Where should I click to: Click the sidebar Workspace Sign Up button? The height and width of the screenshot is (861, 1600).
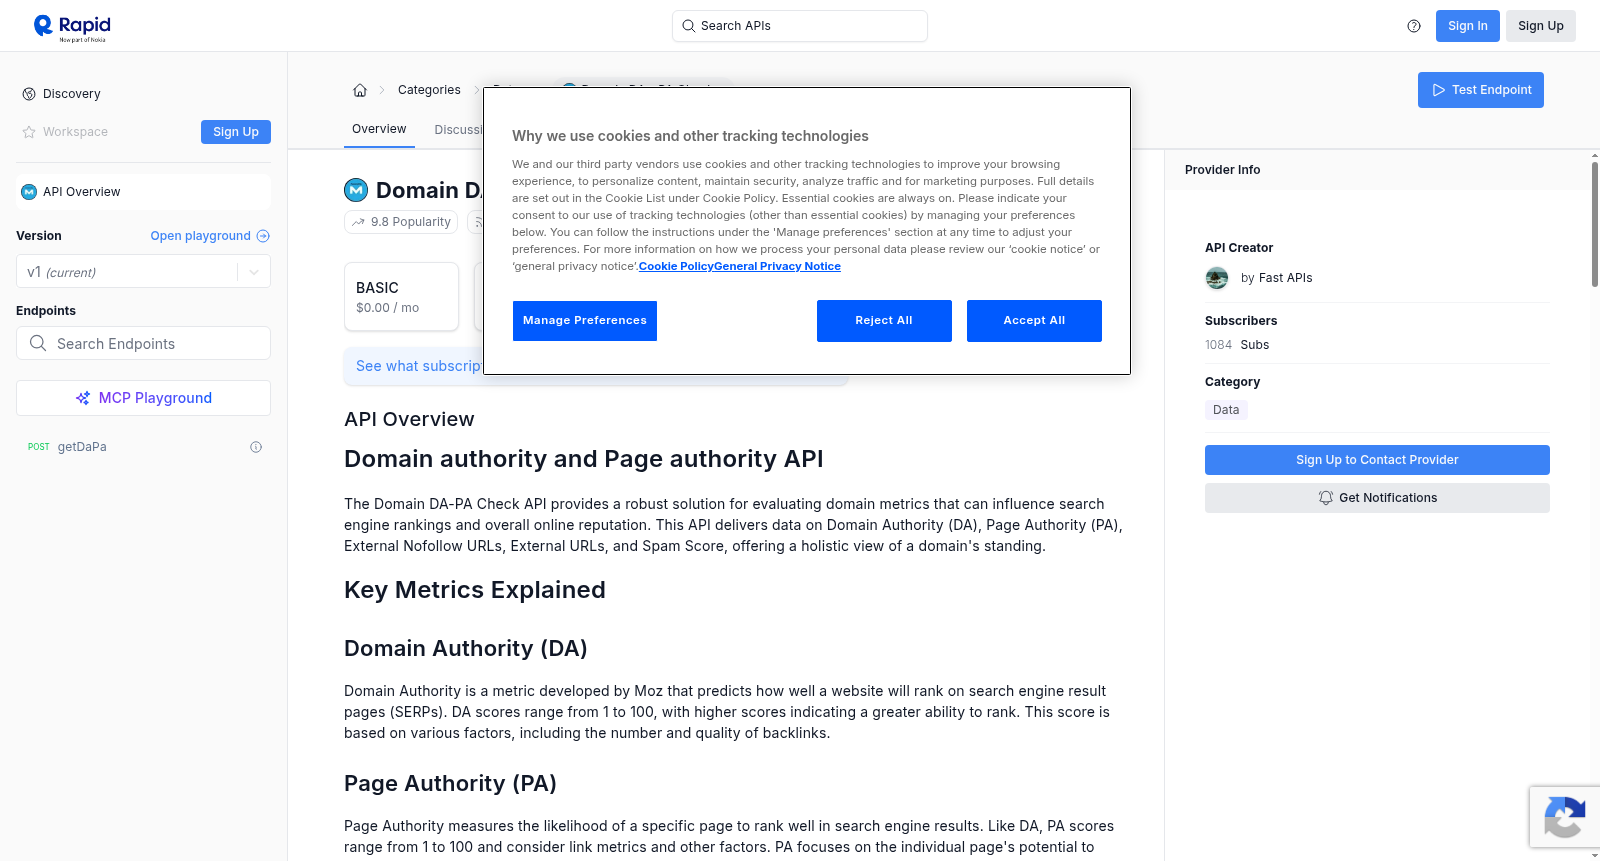click(x=236, y=132)
